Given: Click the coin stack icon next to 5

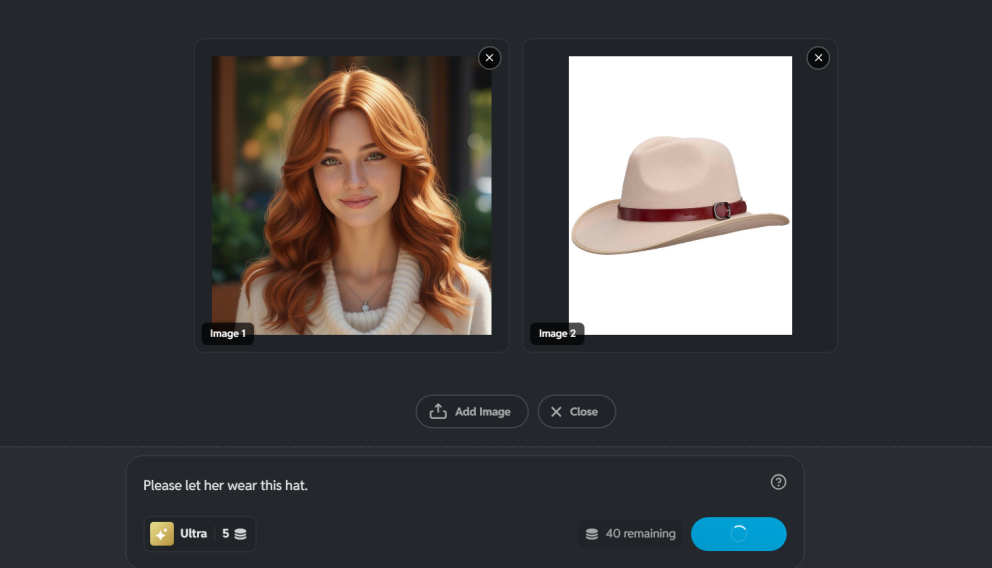Looking at the screenshot, I should 240,534.
